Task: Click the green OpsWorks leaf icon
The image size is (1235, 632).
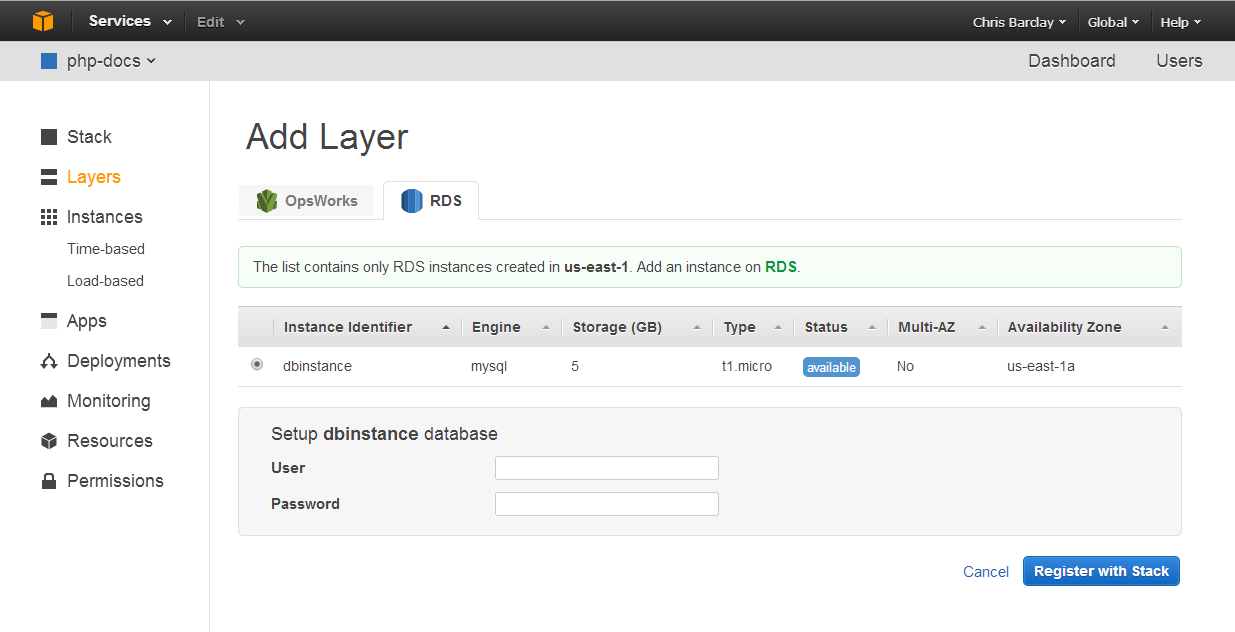Action: coord(266,200)
